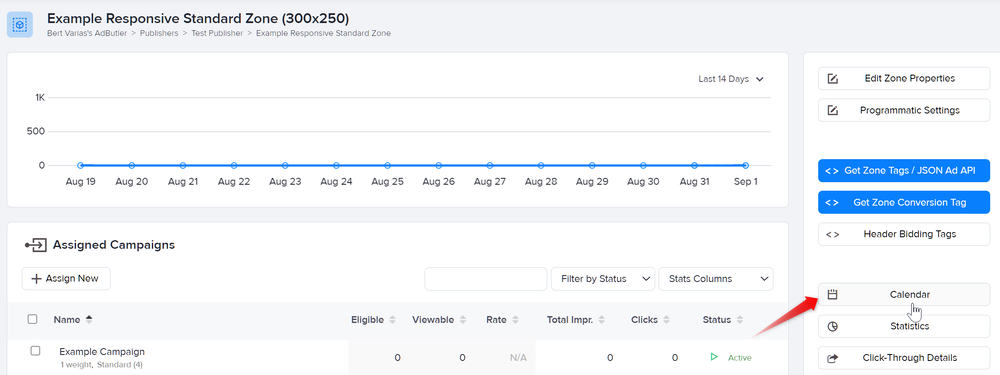Screen dimensions: 1000x375
Task: Tick the select-all checkbox in the table header
Action: [x=33, y=319]
